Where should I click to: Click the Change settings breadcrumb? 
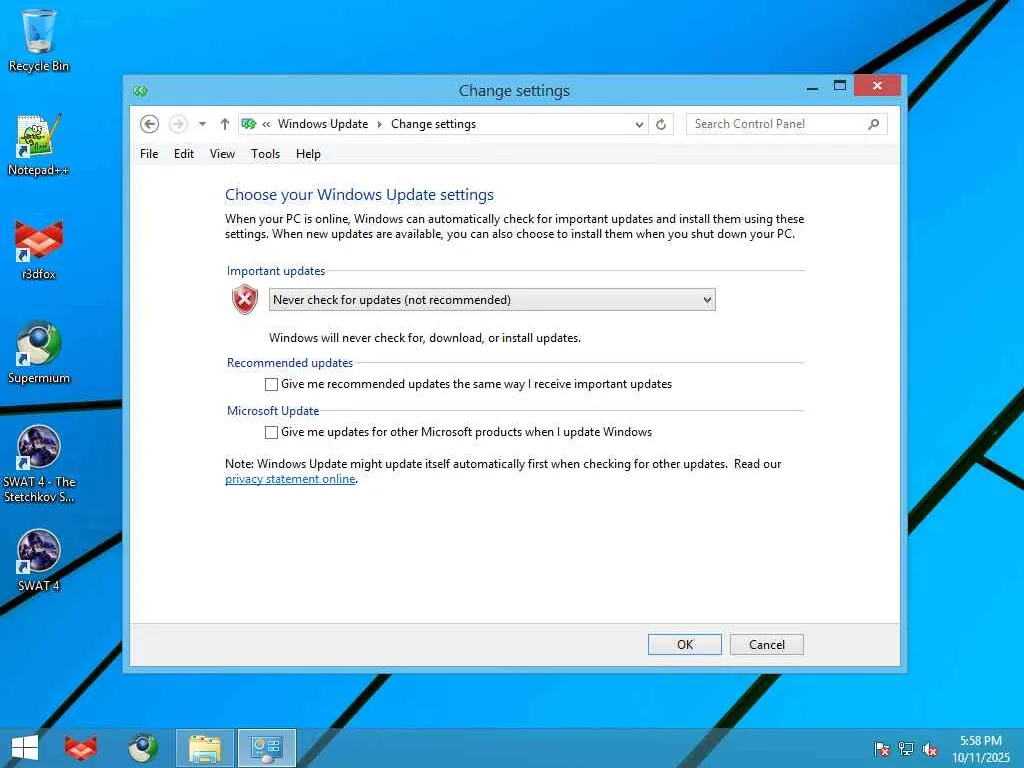(x=434, y=124)
